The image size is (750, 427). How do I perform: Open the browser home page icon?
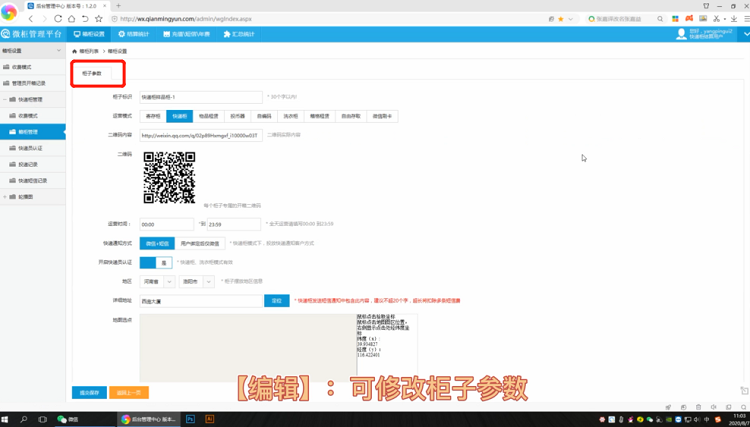click(71, 19)
